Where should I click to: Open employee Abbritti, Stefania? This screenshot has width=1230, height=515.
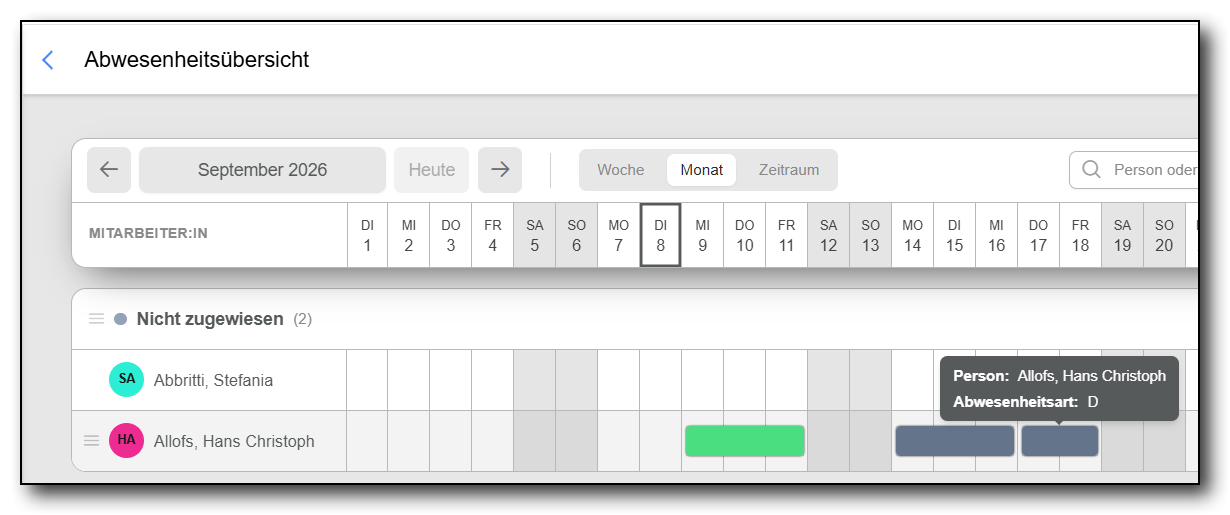click(x=213, y=380)
